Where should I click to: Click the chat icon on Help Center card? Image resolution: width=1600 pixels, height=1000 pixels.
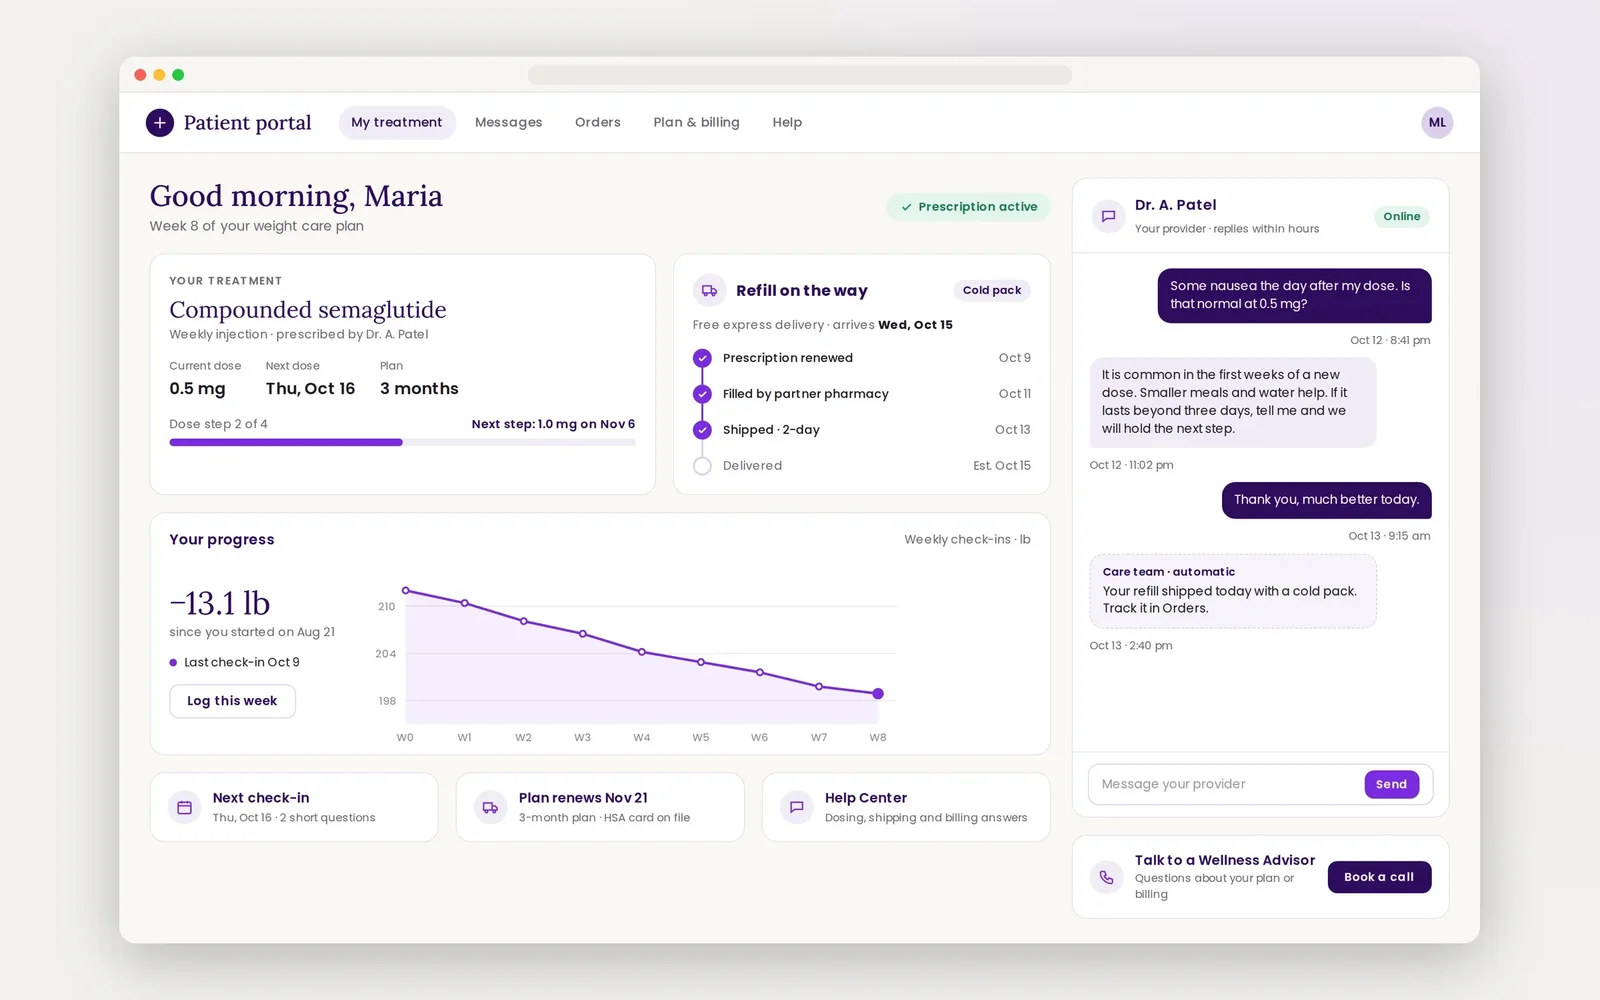click(x=797, y=808)
